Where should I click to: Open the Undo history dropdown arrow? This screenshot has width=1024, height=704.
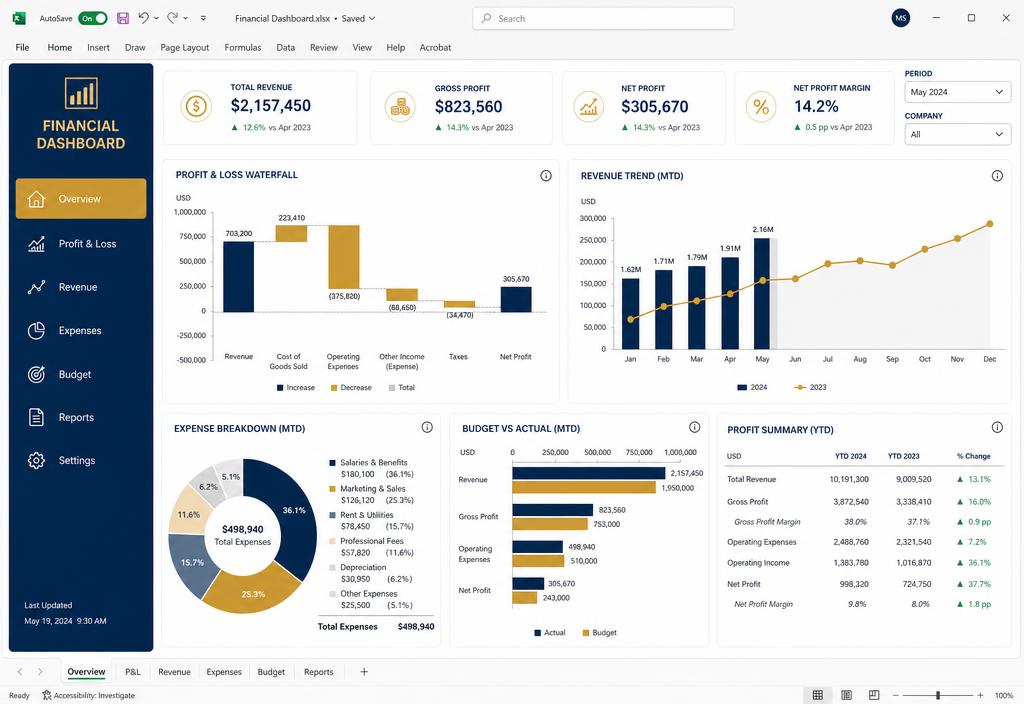pyautogui.click(x=156, y=18)
